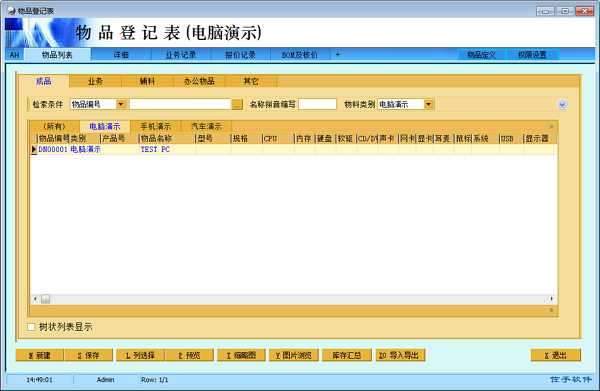Screen dimensions: 600x391
Task: Open the 办公物品 tab
Action: 199,81
